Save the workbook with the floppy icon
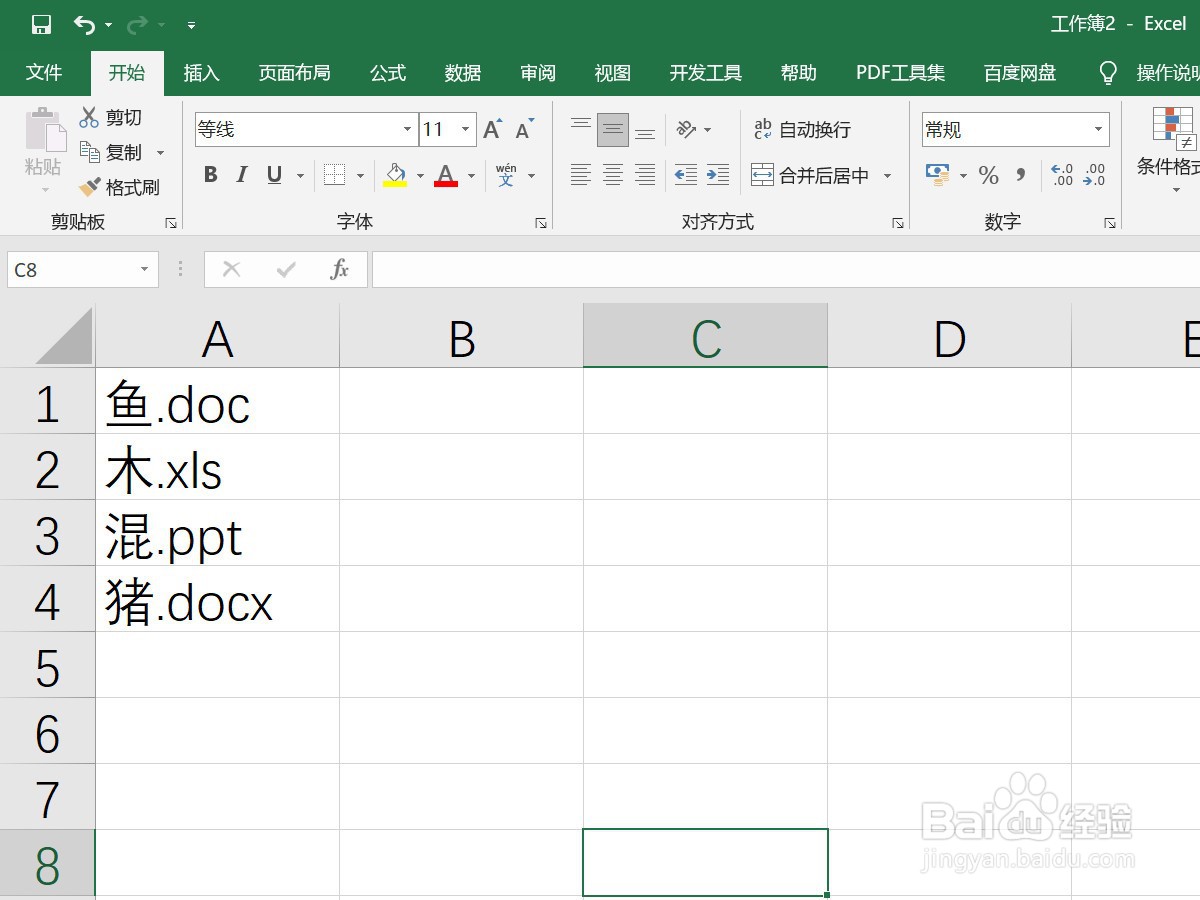The height and width of the screenshot is (900, 1200). coord(41,25)
